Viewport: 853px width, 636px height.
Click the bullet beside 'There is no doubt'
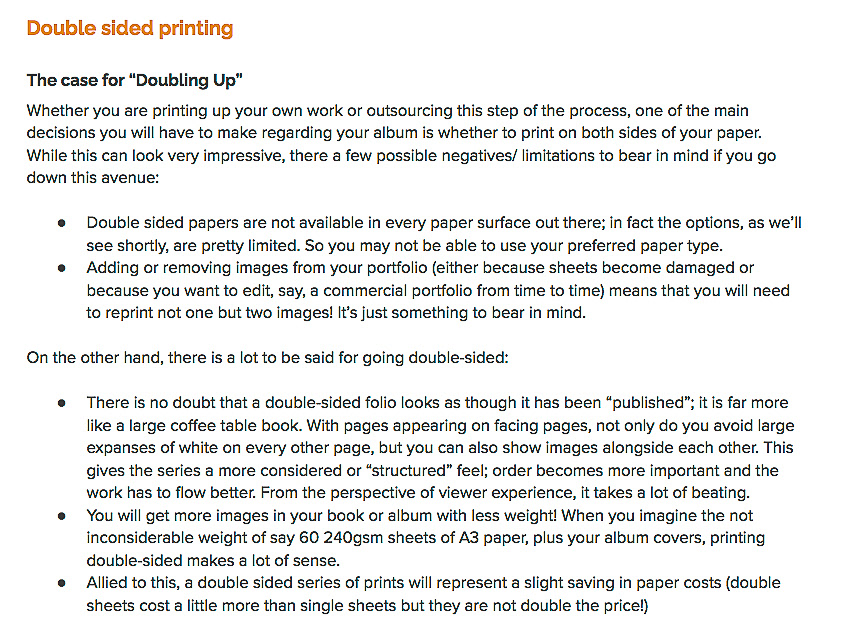click(61, 403)
